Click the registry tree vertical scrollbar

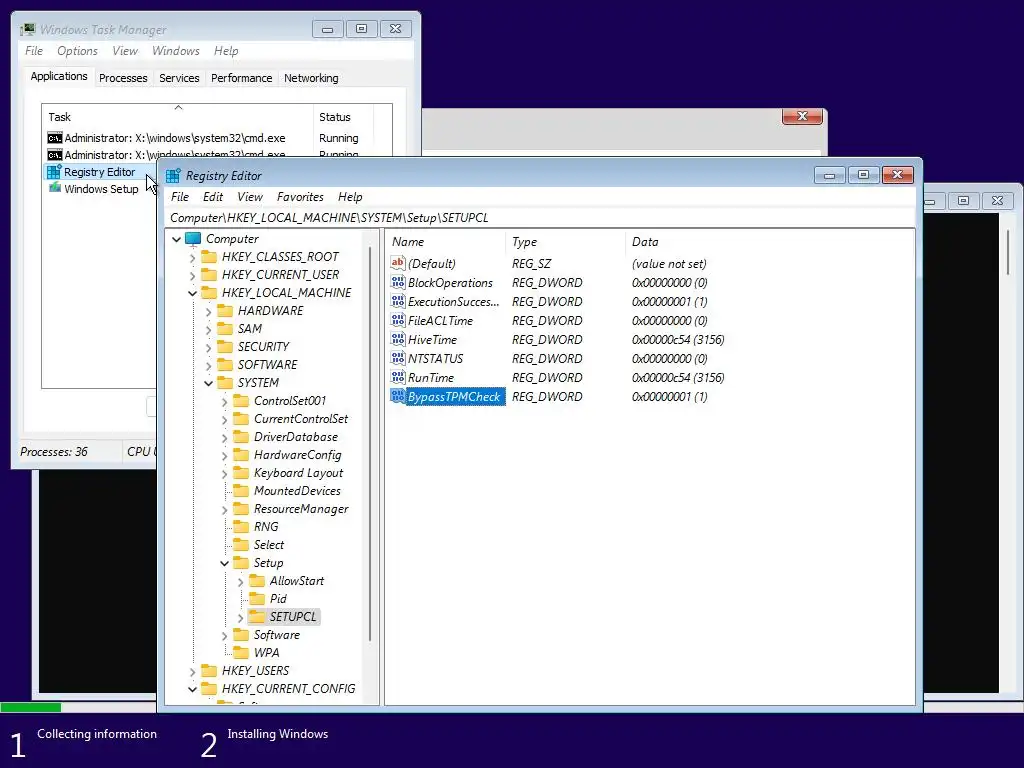click(x=370, y=444)
